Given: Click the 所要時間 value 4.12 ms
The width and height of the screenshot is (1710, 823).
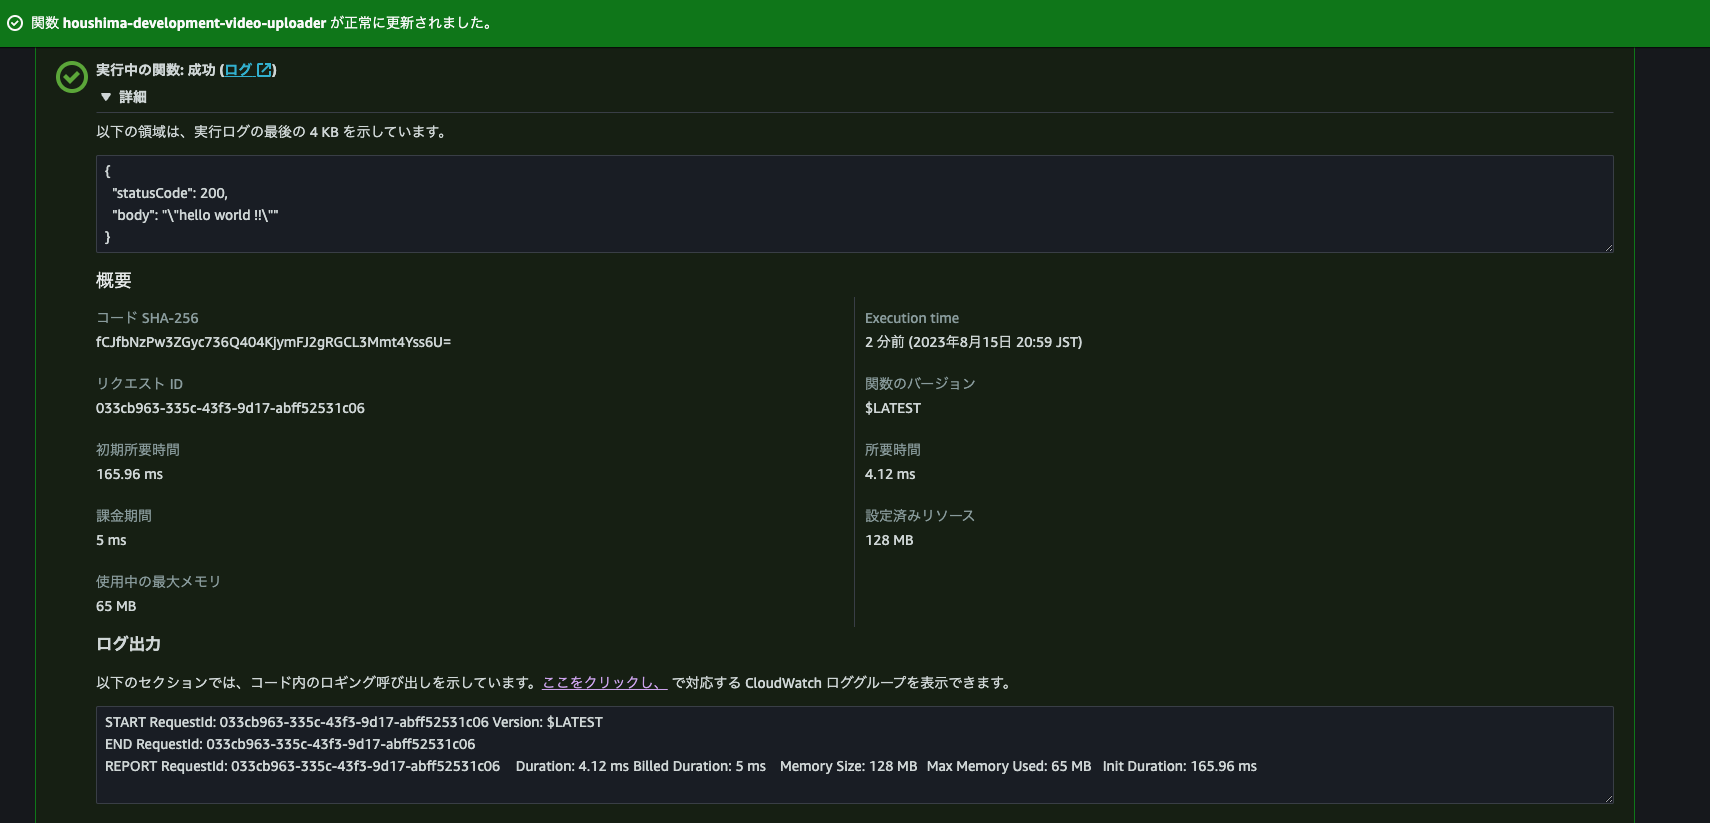Looking at the screenshot, I should 890,474.
